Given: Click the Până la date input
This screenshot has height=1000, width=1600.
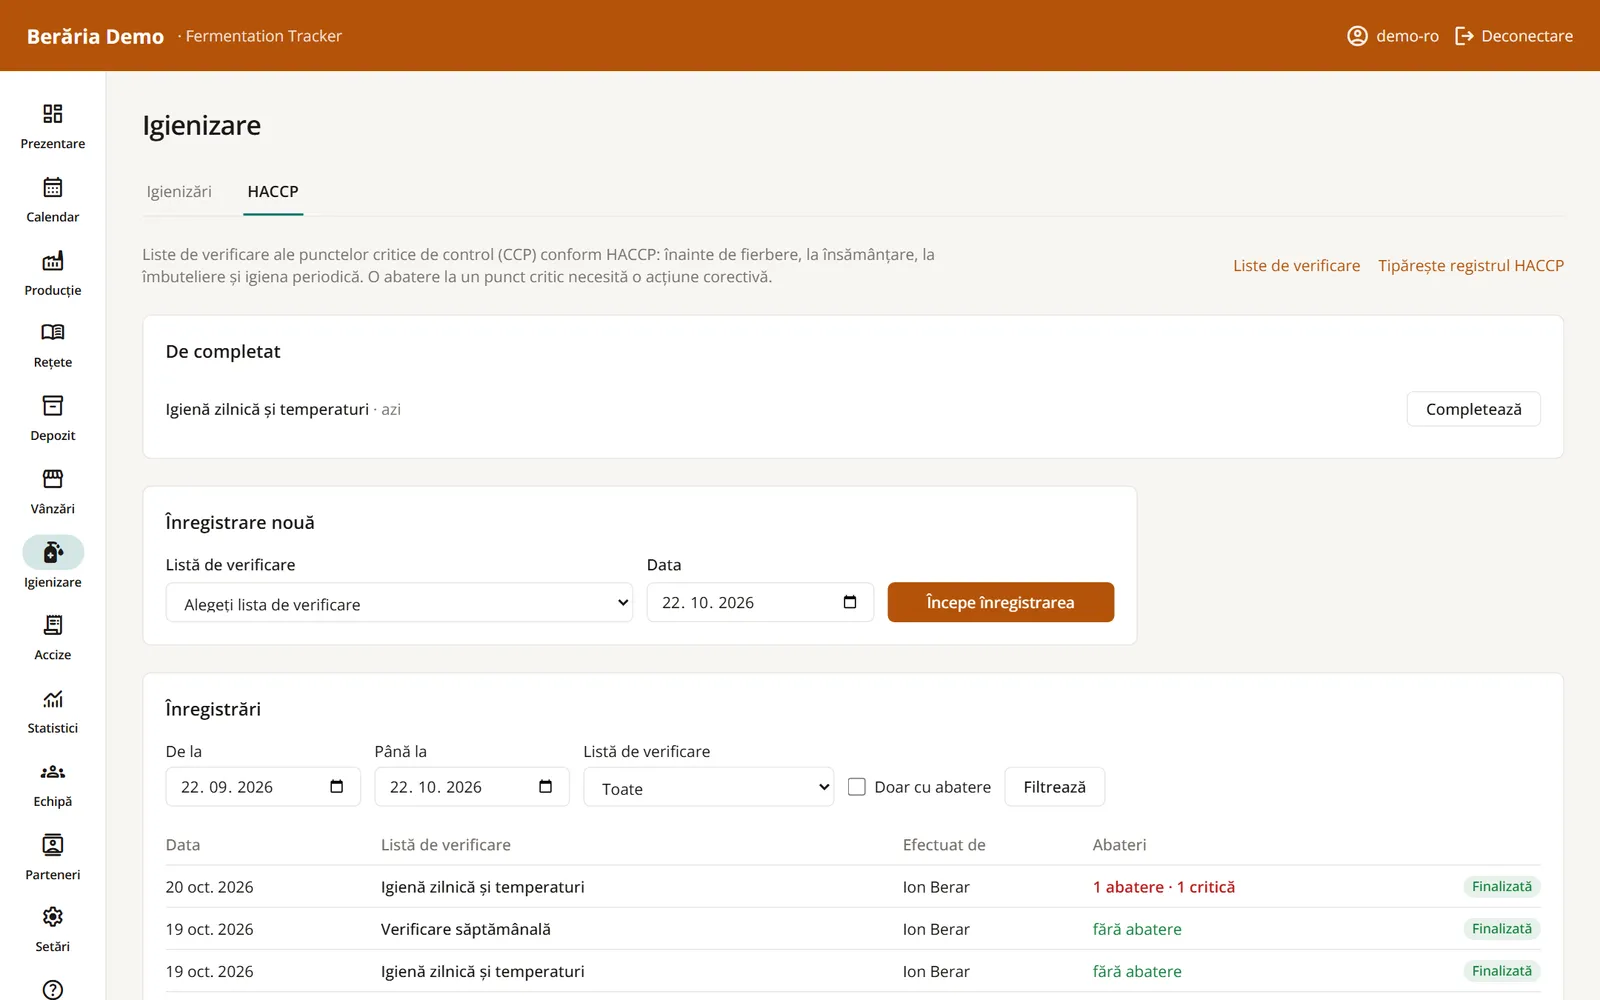Looking at the screenshot, I should coord(472,787).
